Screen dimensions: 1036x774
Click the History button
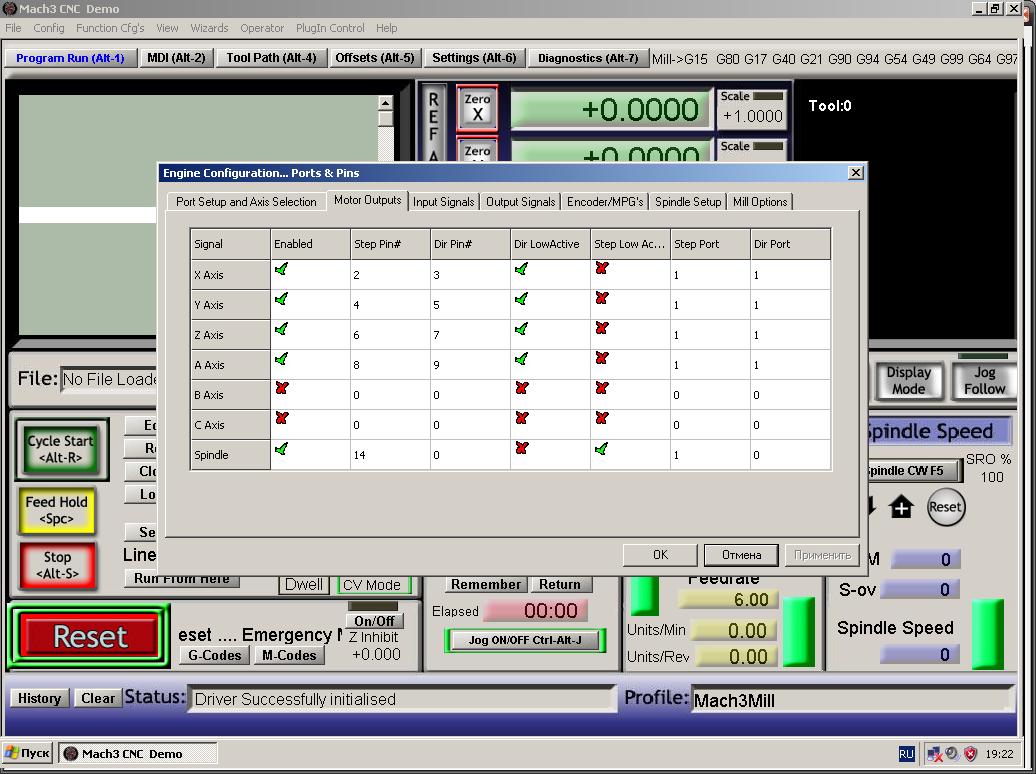[x=39, y=698]
